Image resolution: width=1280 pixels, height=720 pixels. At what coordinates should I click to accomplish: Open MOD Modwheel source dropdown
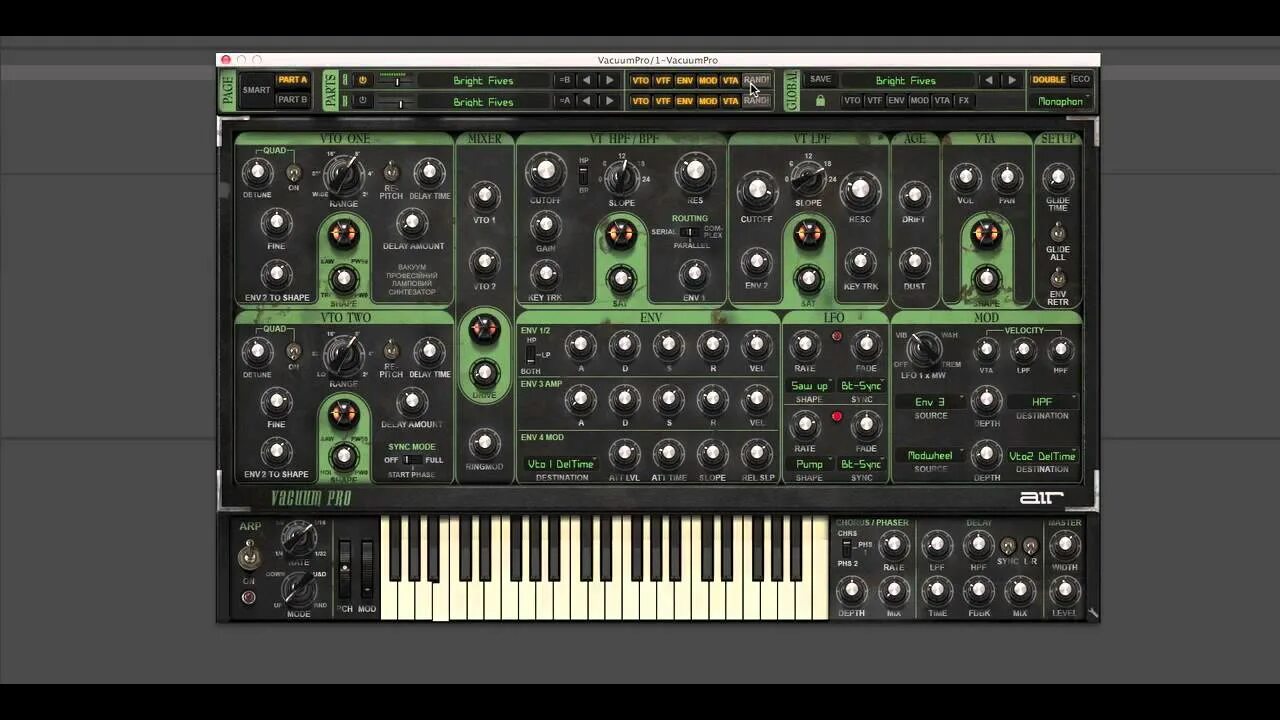(x=931, y=456)
